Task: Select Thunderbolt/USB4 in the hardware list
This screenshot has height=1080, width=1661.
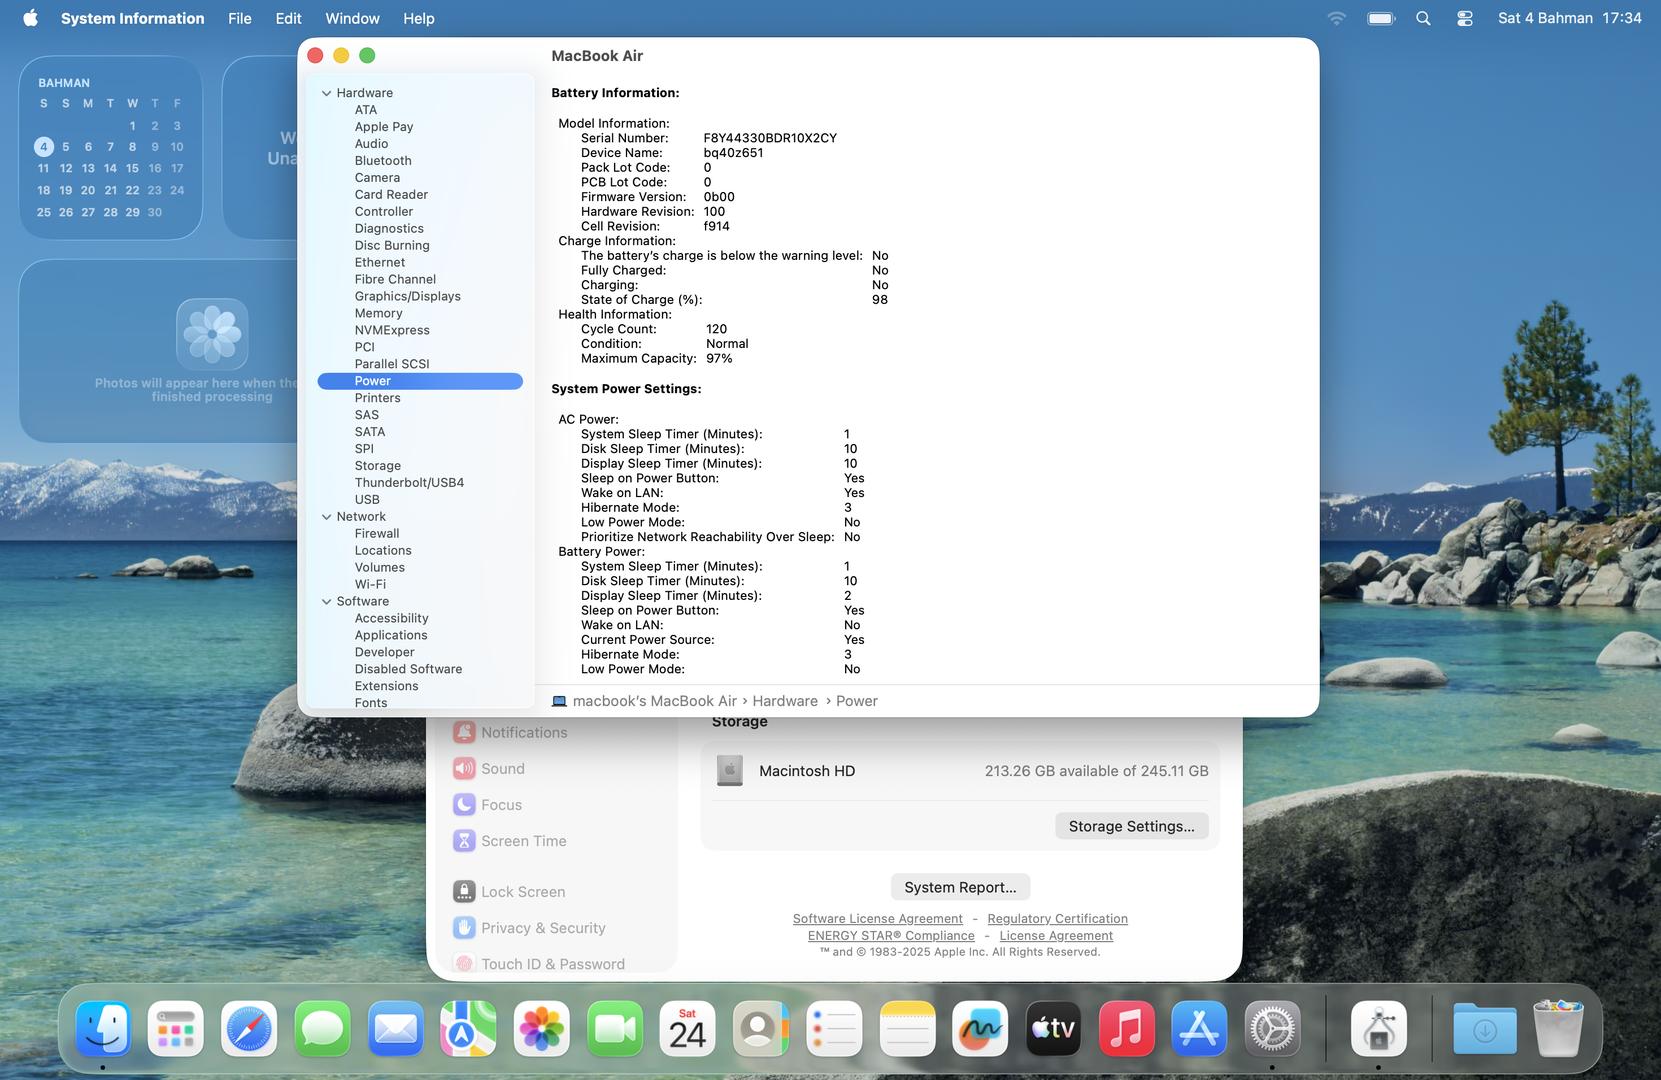Action: [x=409, y=483]
